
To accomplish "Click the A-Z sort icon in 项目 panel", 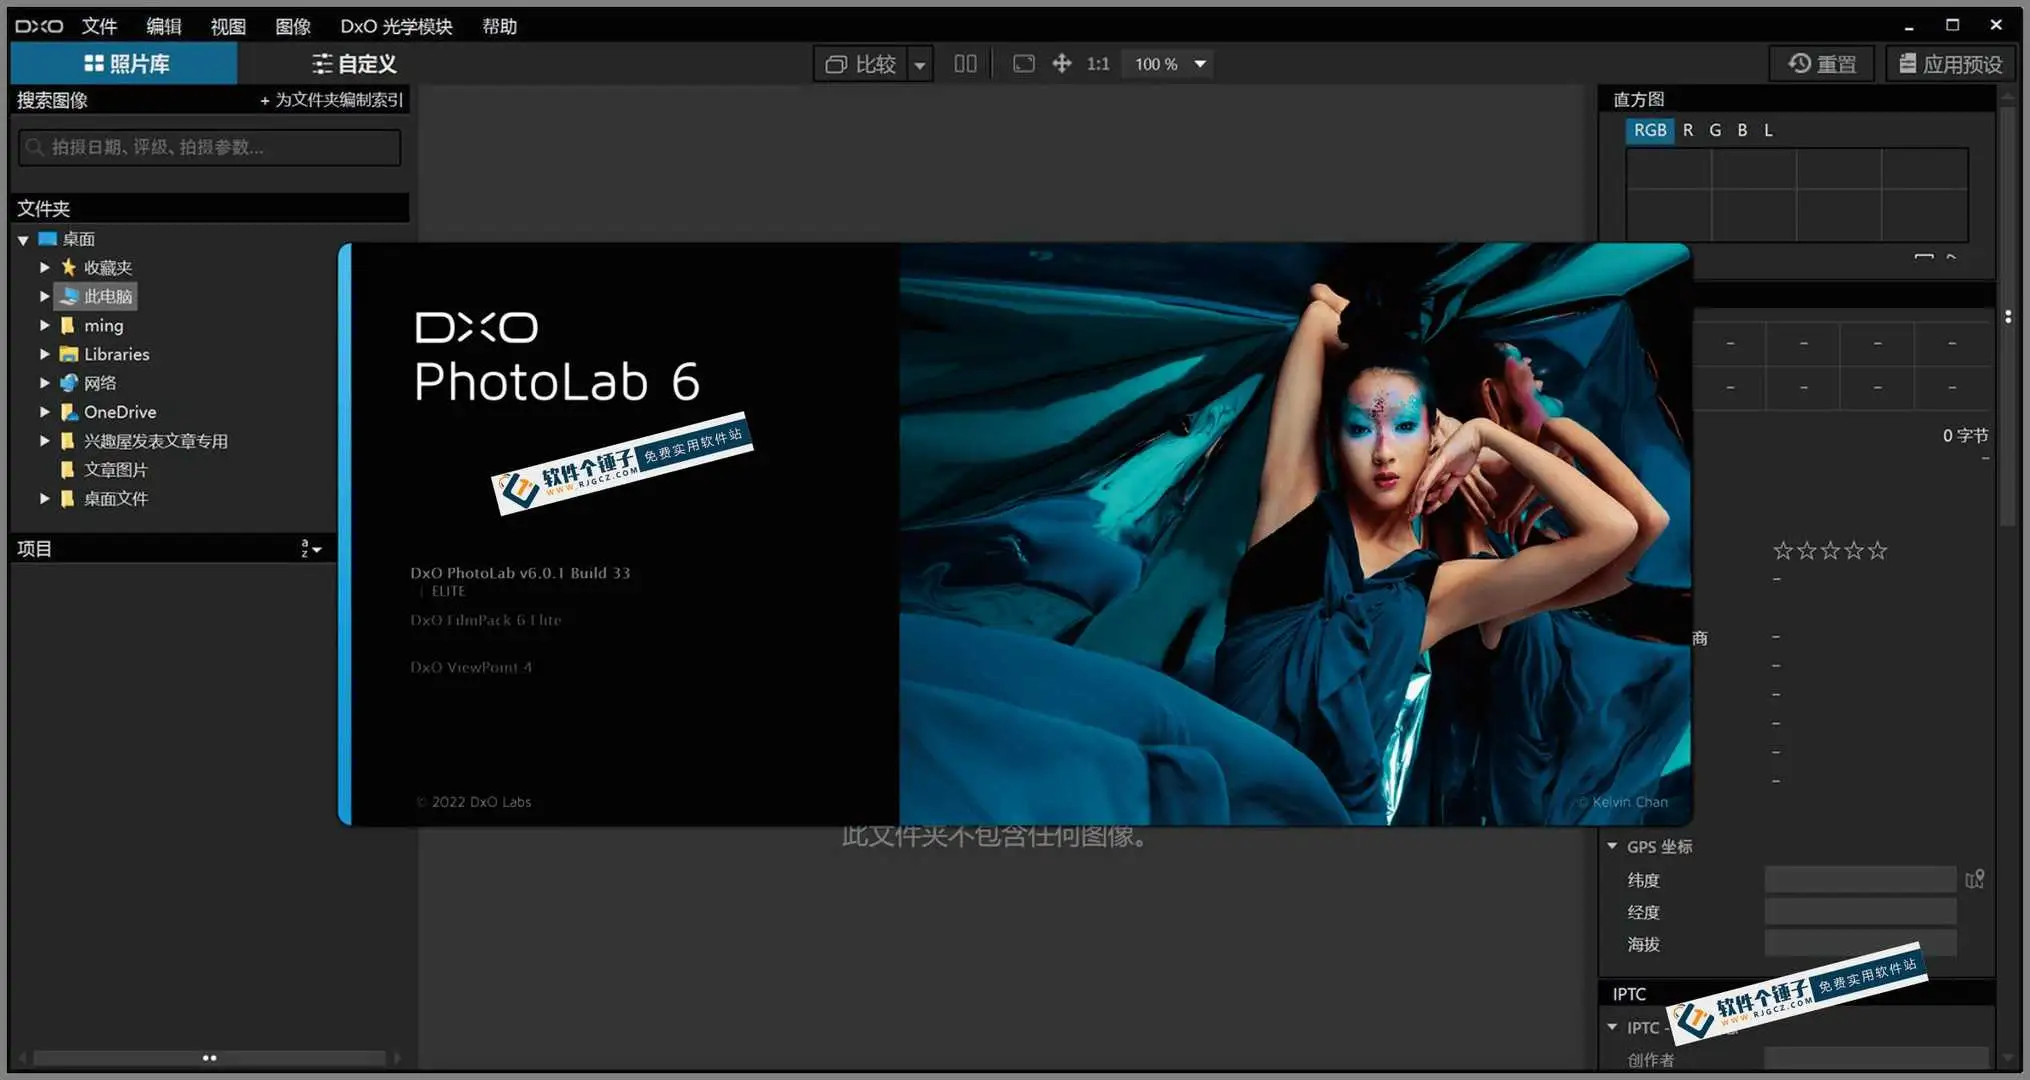I will click(308, 548).
